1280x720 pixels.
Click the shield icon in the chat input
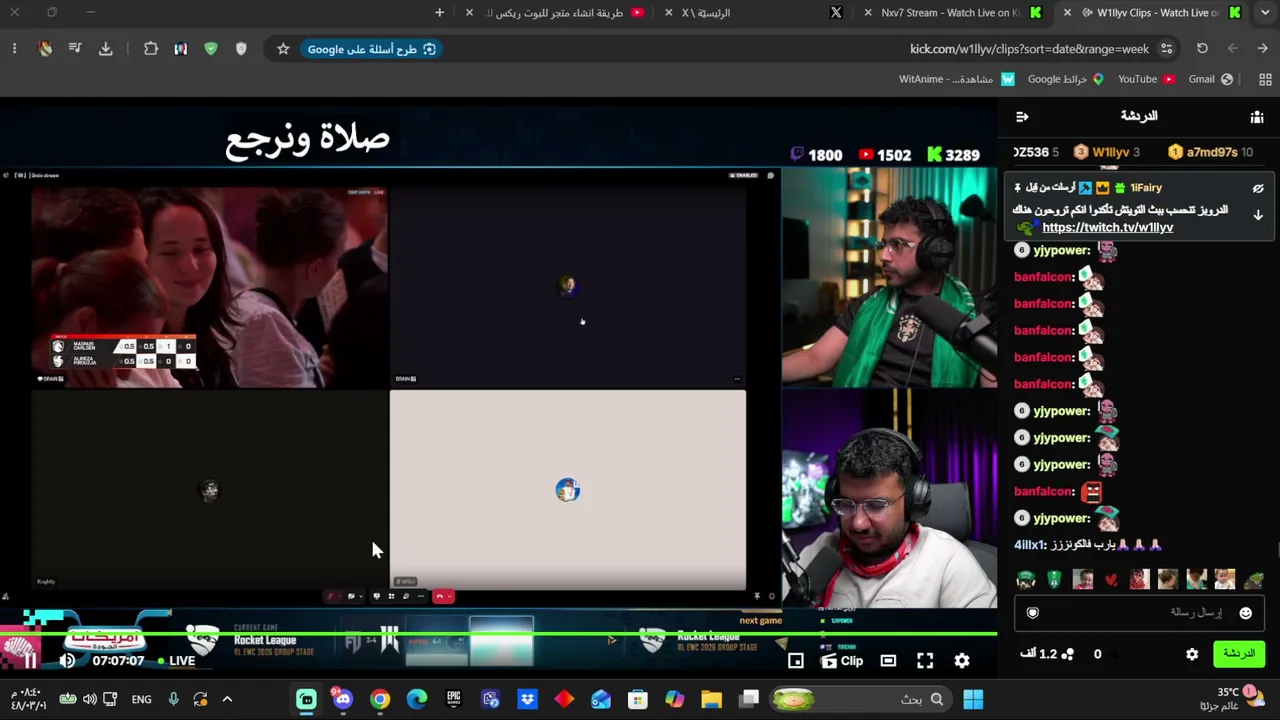[1033, 613]
